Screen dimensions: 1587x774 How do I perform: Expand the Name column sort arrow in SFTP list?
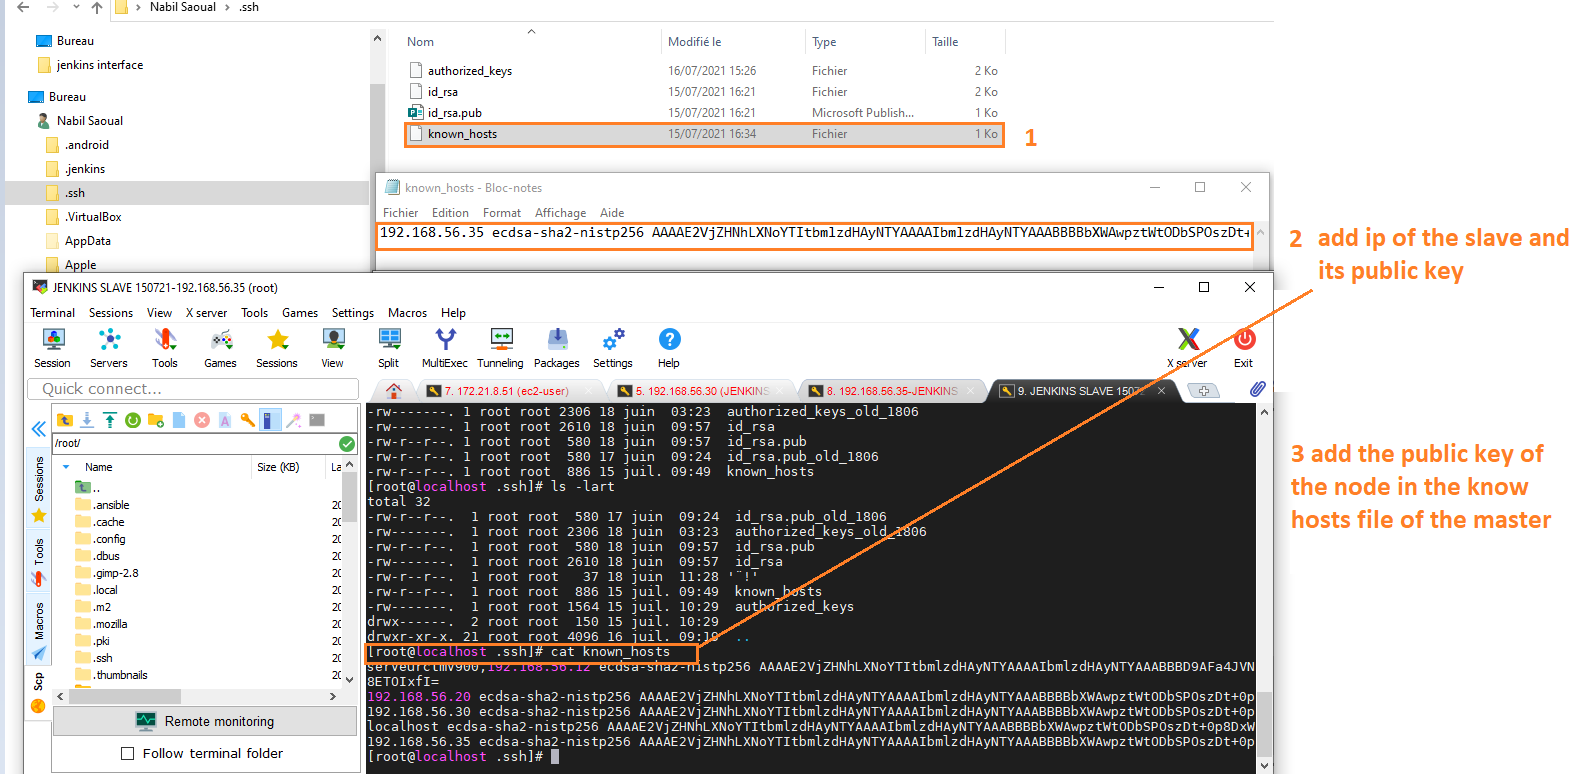click(x=66, y=467)
